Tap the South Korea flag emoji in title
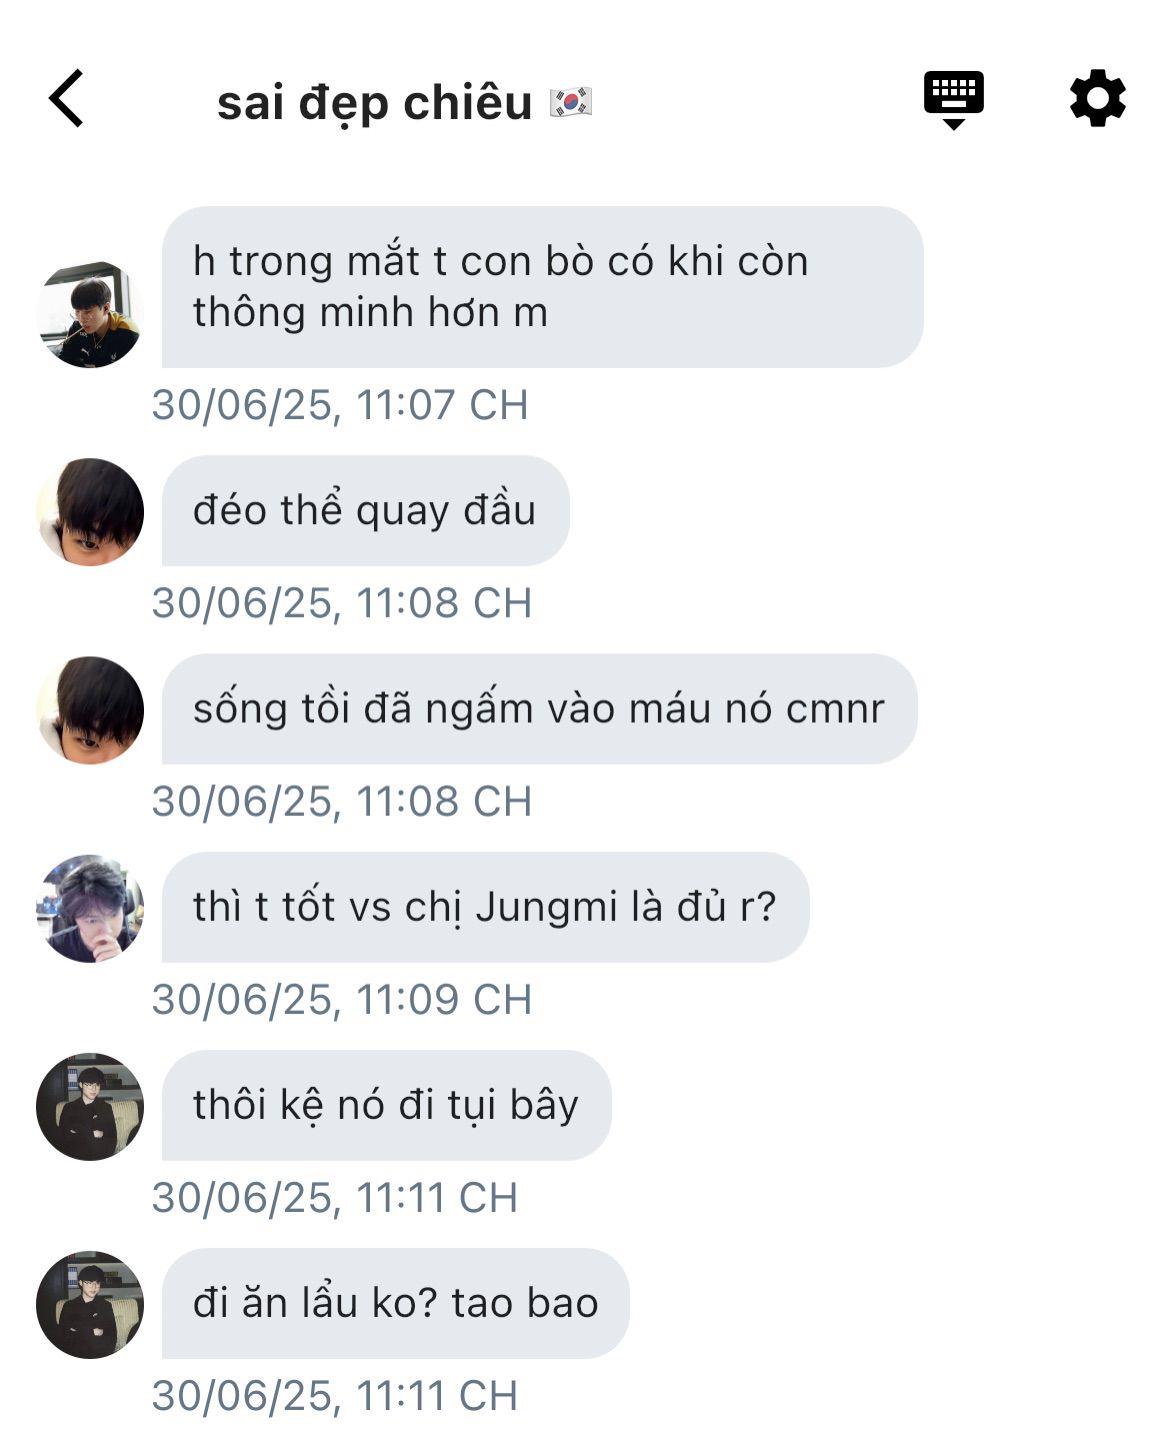1170x1437 pixels. click(571, 102)
